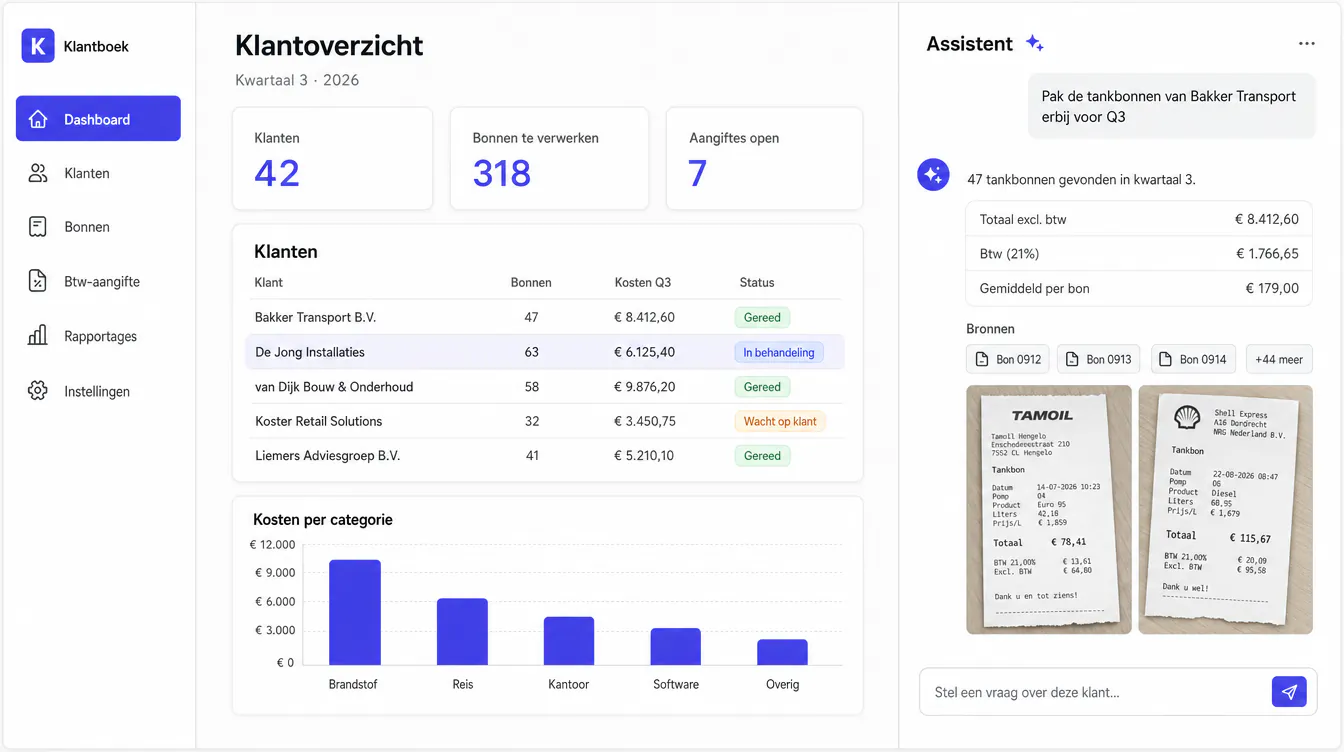Send message with paper-plane button
Viewport: 1344px width, 752px height.
click(1289, 692)
